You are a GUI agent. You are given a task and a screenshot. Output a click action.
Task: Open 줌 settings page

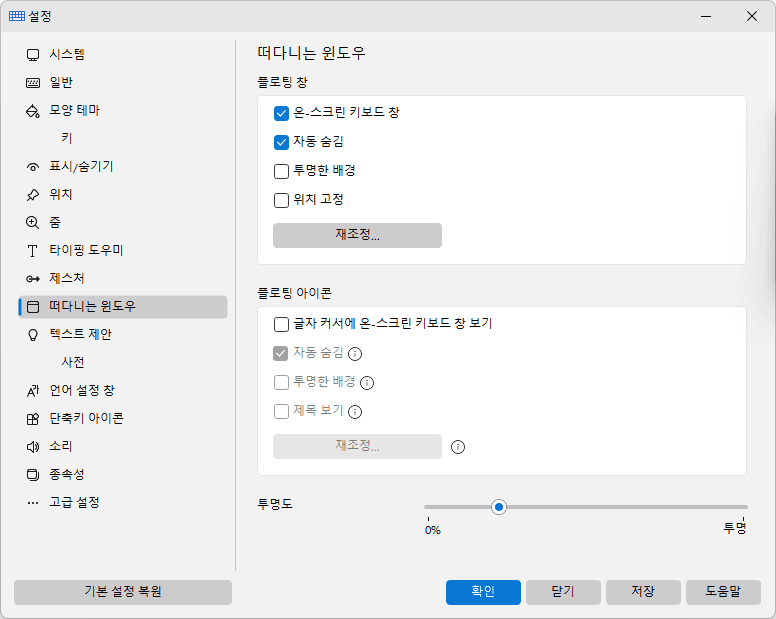click(123, 223)
